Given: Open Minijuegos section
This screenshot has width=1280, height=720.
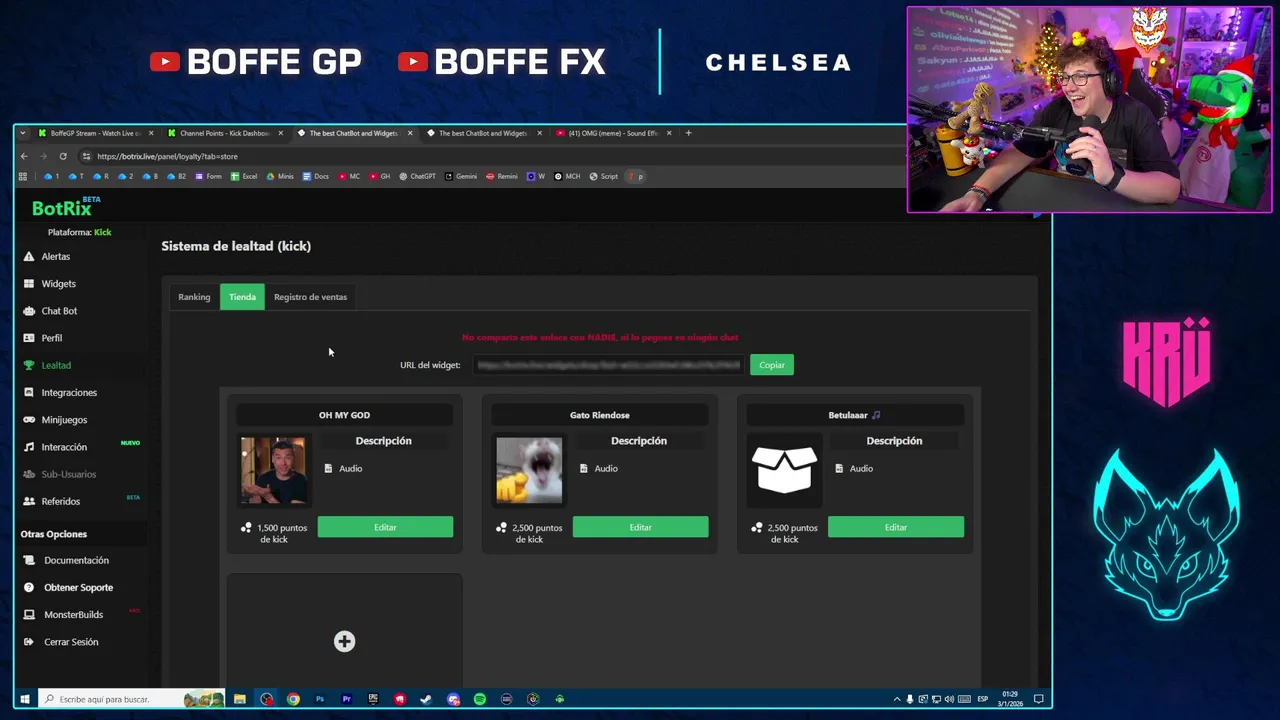Looking at the screenshot, I should (x=64, y=420).
